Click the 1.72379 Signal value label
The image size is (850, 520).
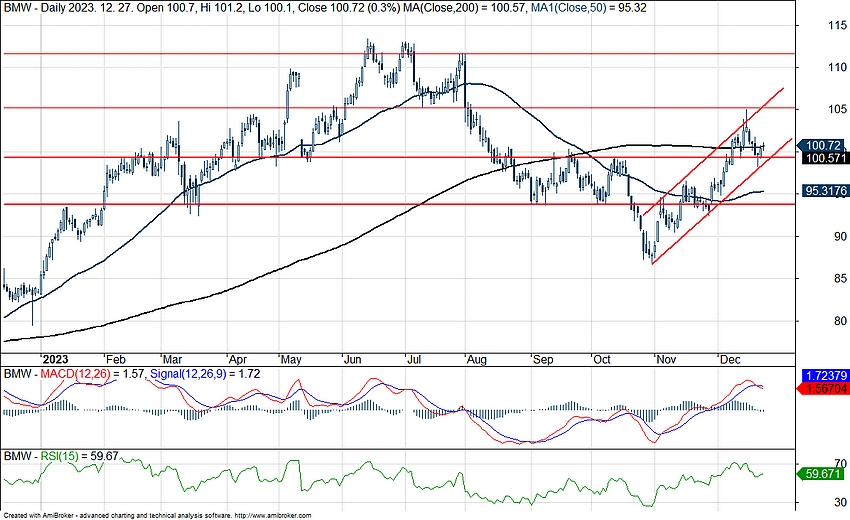(x=825, y=375)
